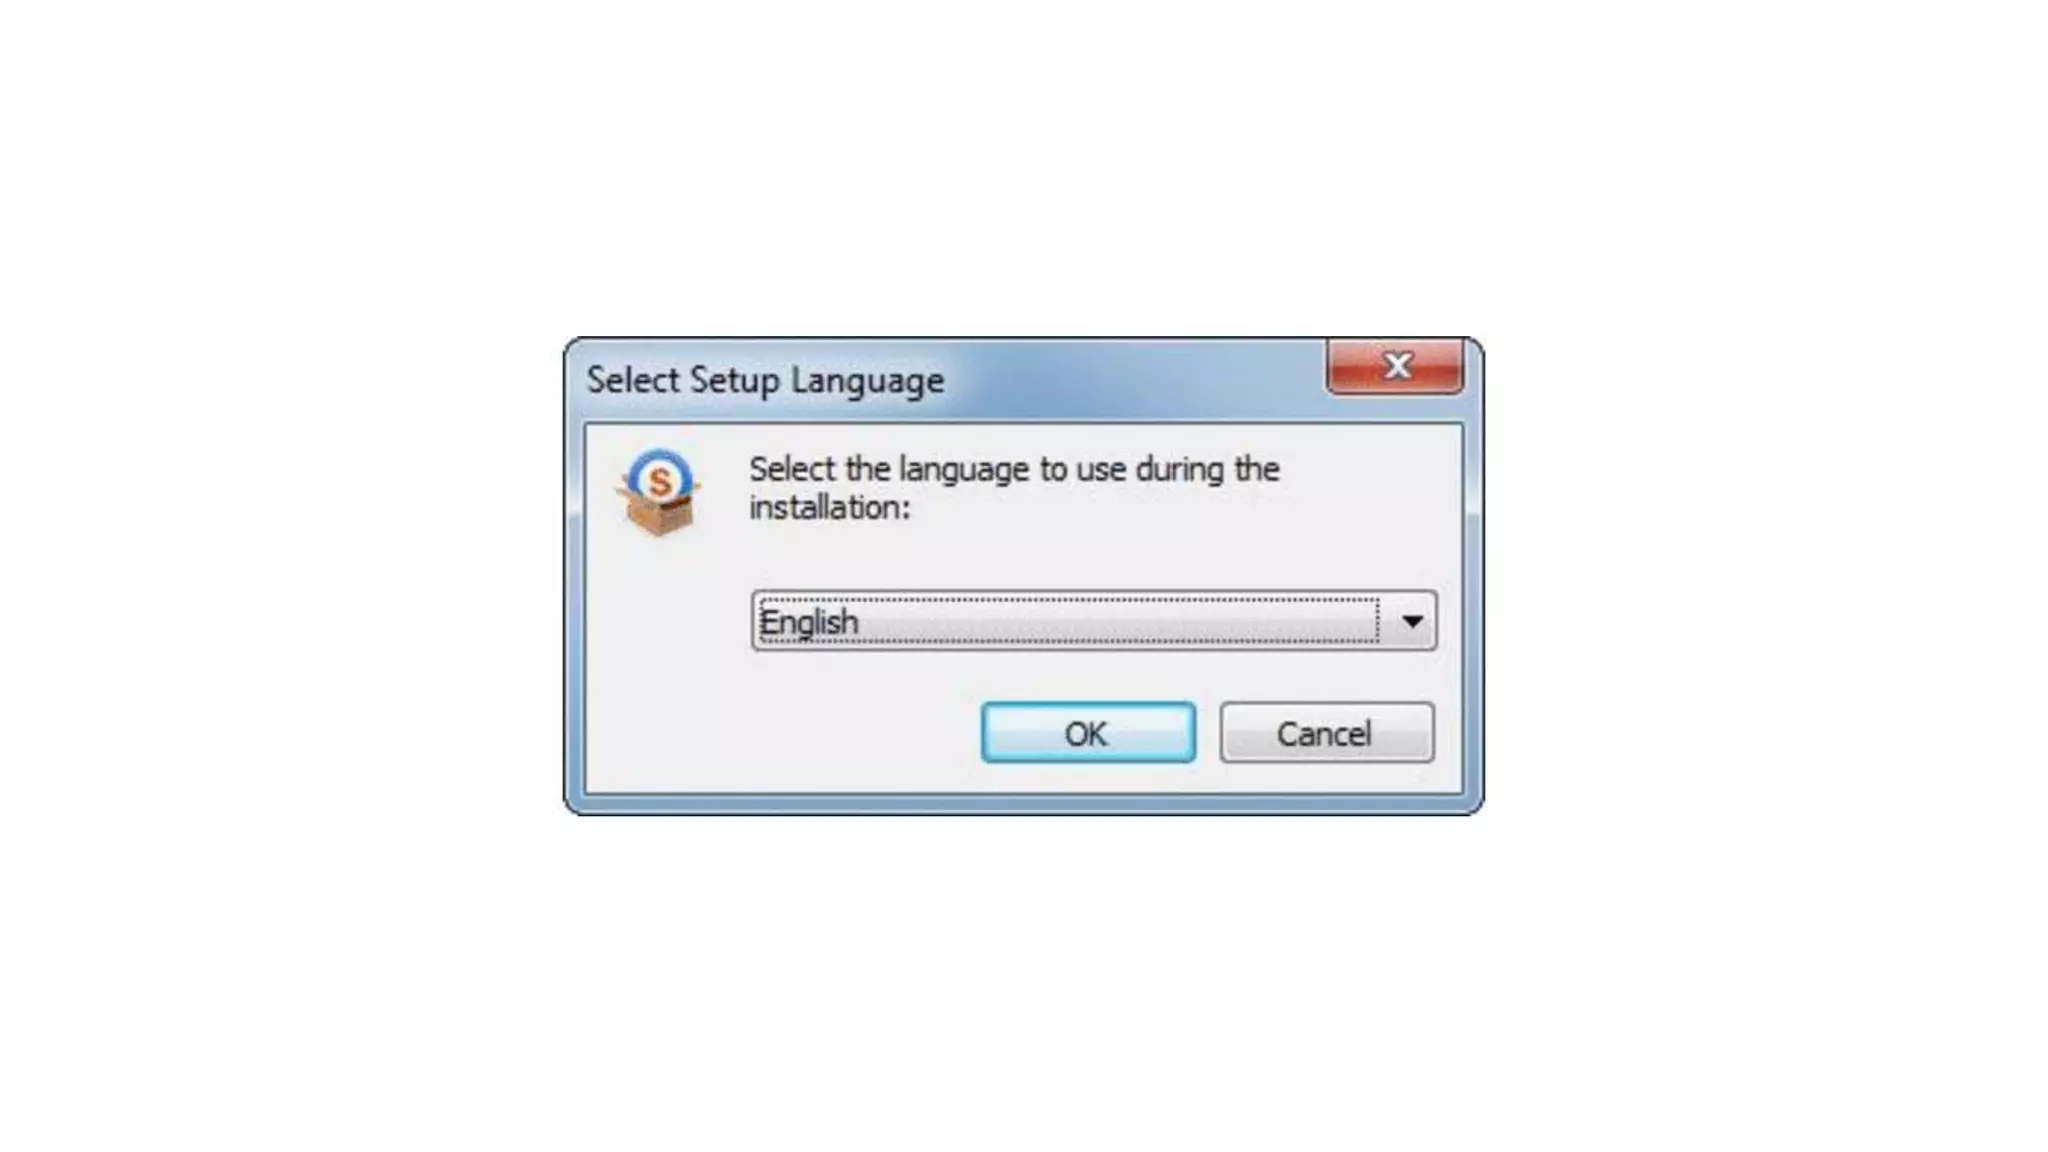Click the grey Cancel button beside OK
This screenshot has height=1152, width=2048.
1326,733
